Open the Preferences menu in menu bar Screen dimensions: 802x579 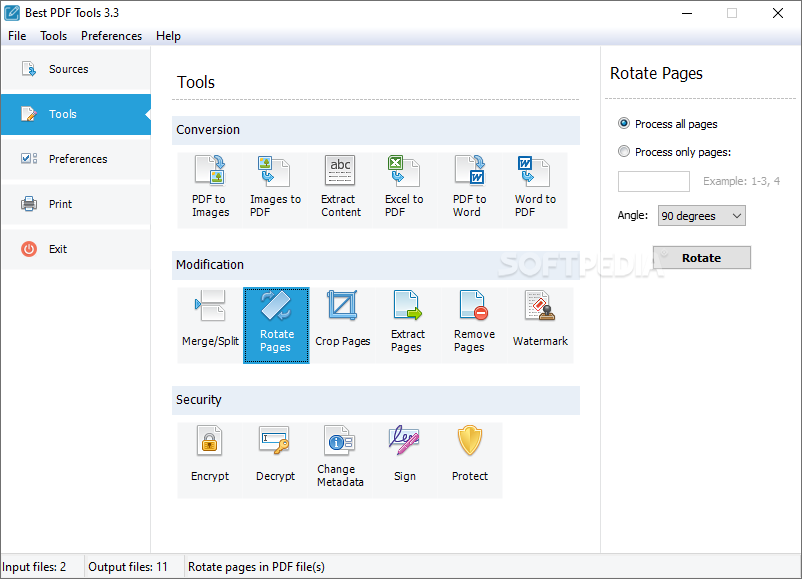tap(112, 36)
